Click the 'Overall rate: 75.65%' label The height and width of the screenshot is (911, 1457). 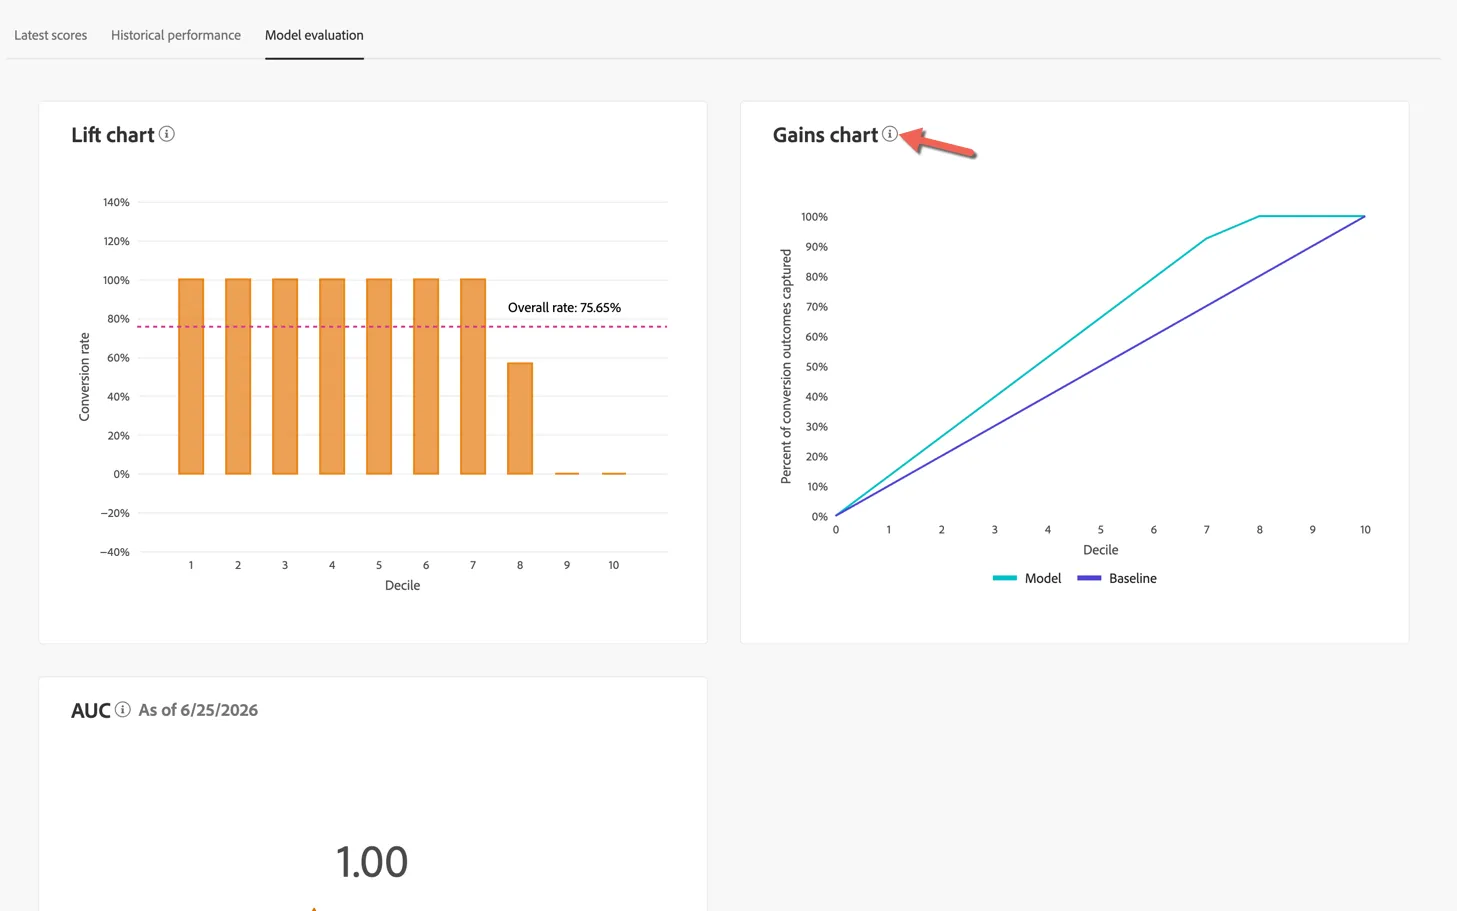click(x=564, y=308)
